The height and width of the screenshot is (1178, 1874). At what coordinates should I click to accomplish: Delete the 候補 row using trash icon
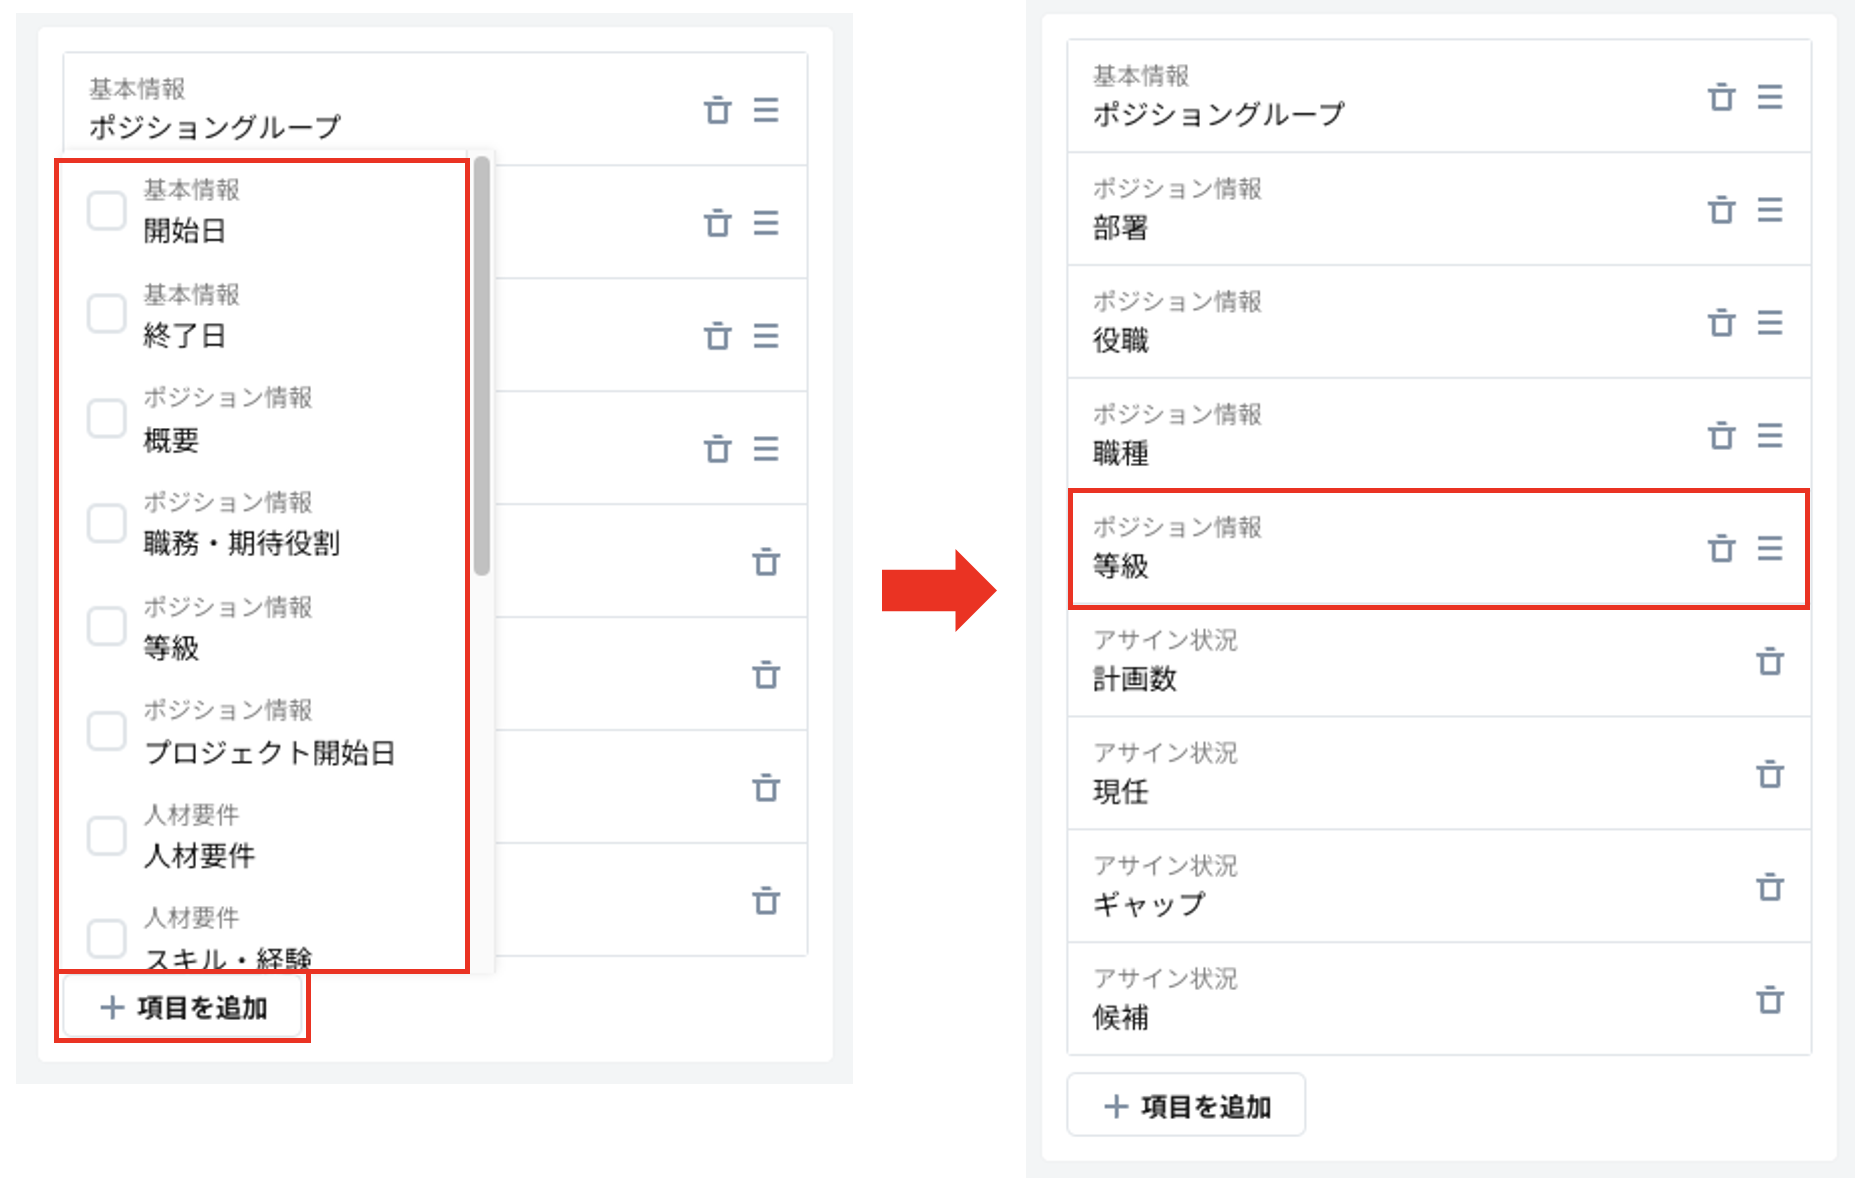[x=1769, y=1001]
